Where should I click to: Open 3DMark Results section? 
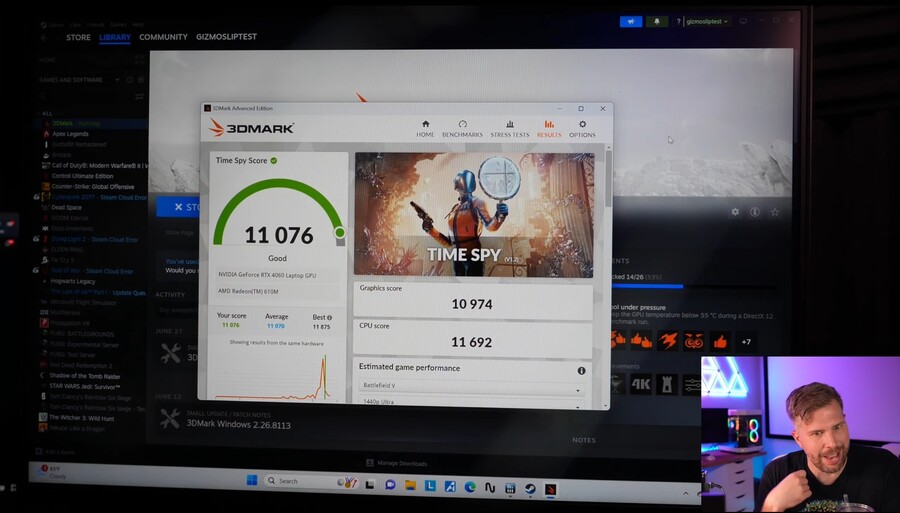coord(549,129)
